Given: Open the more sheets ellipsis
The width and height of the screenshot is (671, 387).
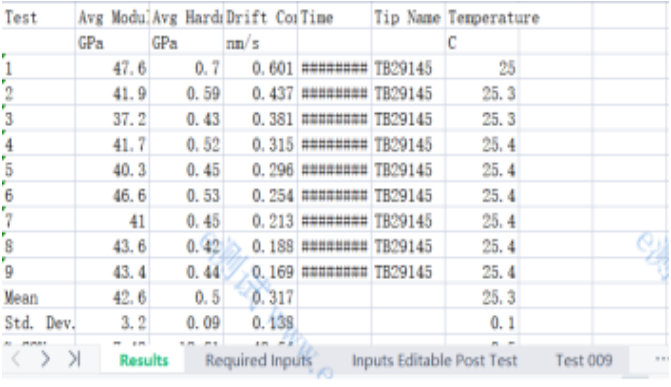Looking at the screenshot, I should (x=662, y=359).
